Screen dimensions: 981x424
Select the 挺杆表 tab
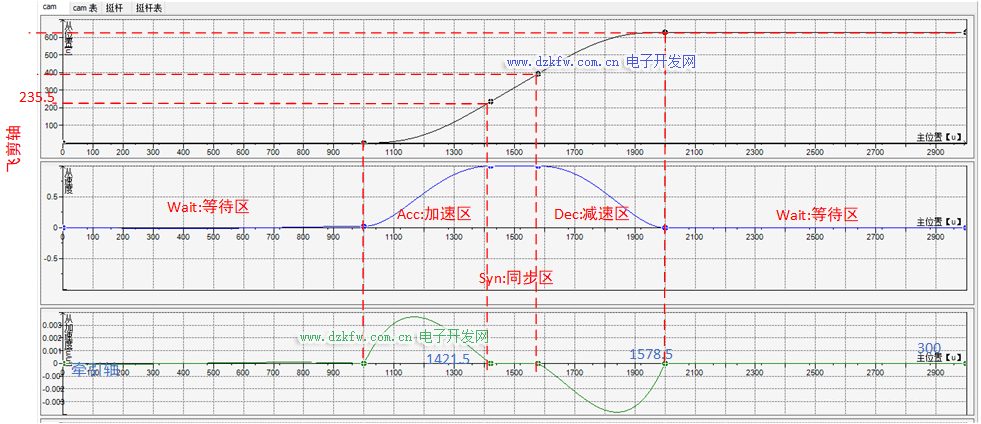pos(149,7)
